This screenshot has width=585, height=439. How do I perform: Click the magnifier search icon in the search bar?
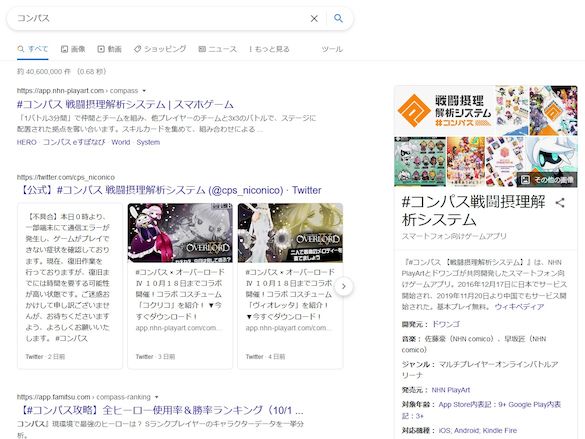point(338,18)
